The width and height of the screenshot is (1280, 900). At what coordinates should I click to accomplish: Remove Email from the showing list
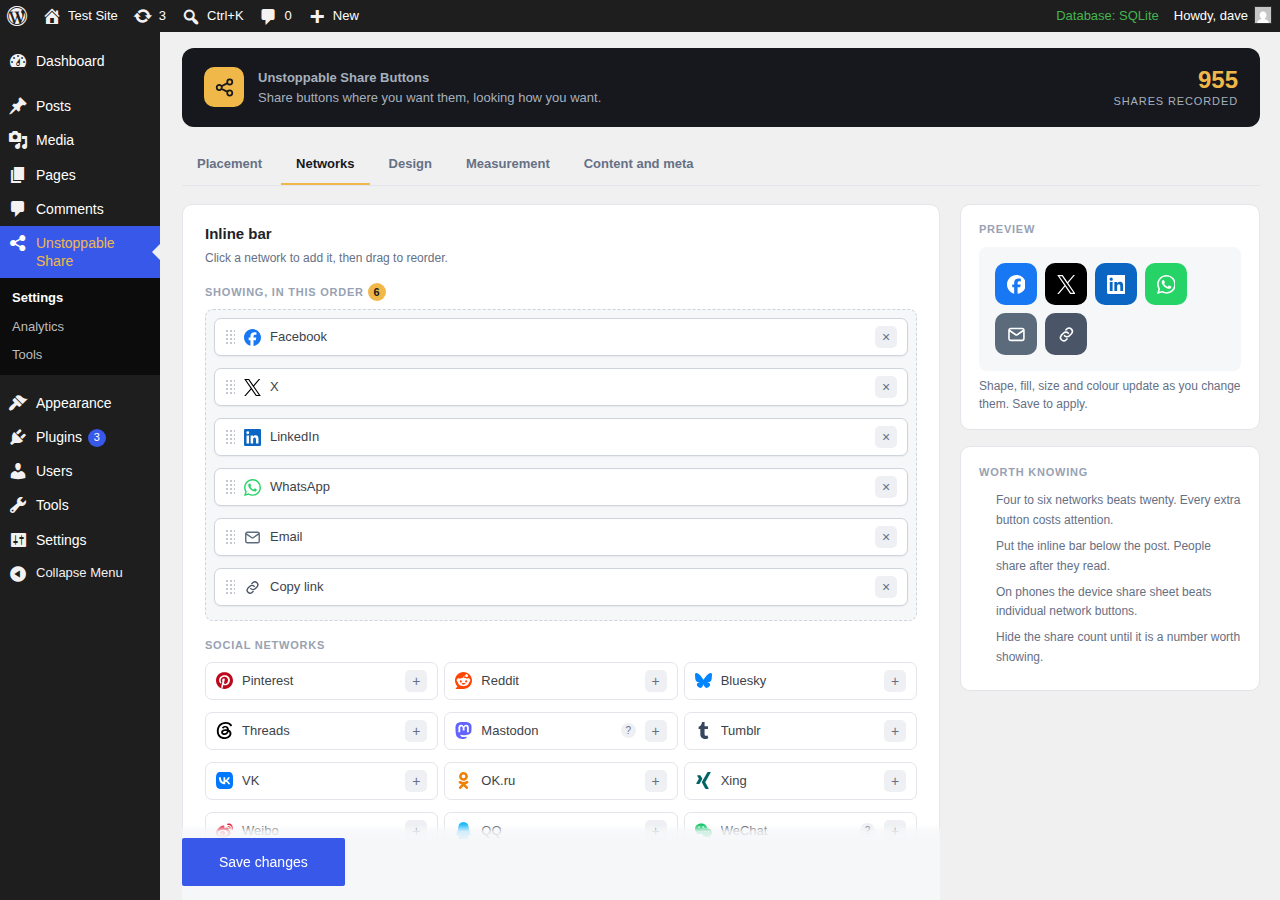click(x=886, y=537)
